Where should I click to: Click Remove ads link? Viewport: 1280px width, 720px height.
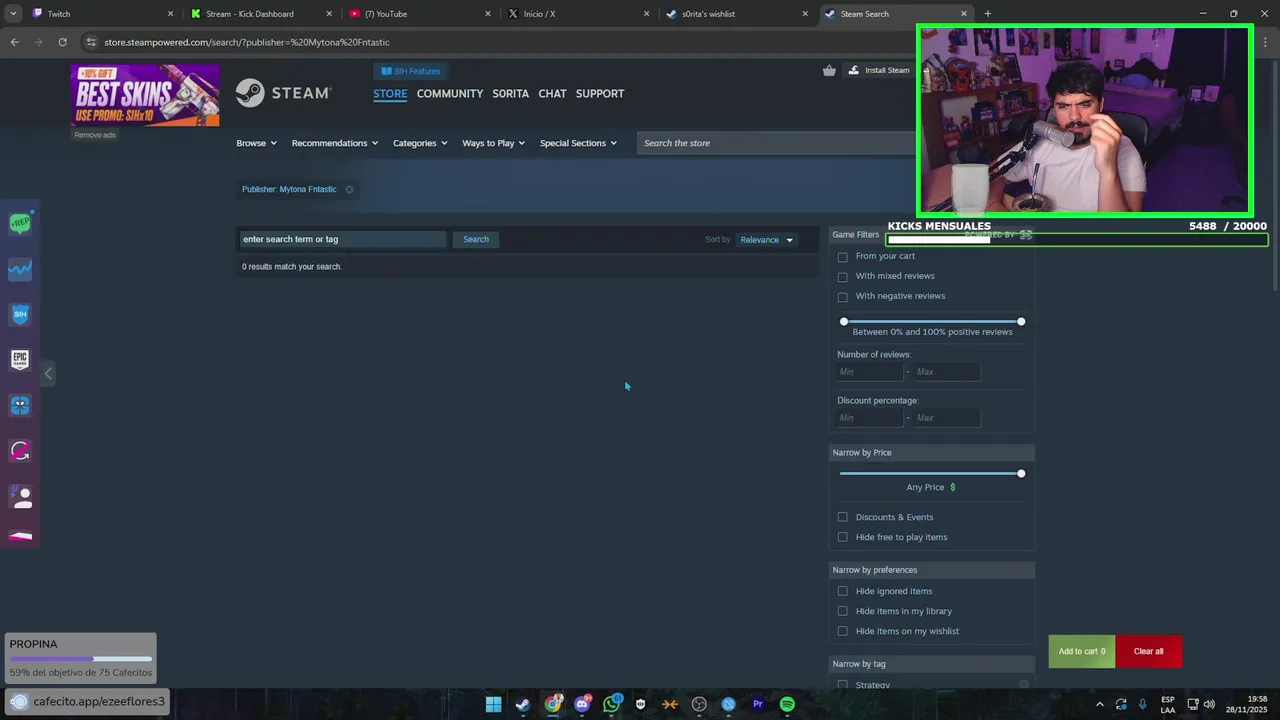tap(95, 135)
